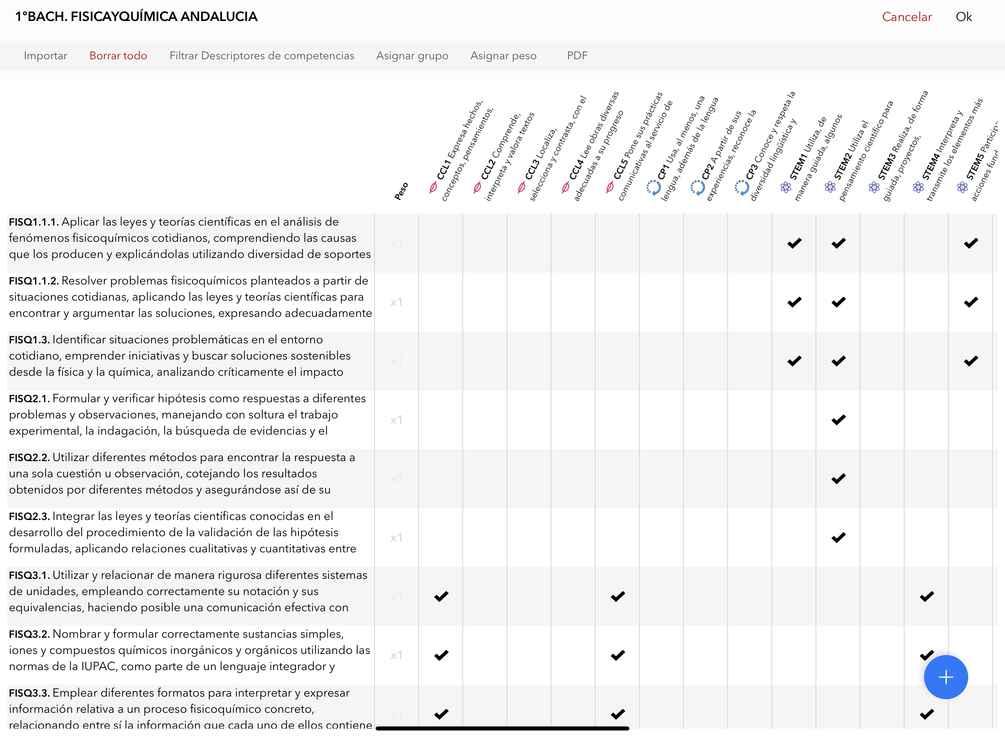The width and height of the screenshot is (1005, 736).
Task: Uncheck STEM2 for FISQ1.1.2 row
Action: 838,302
